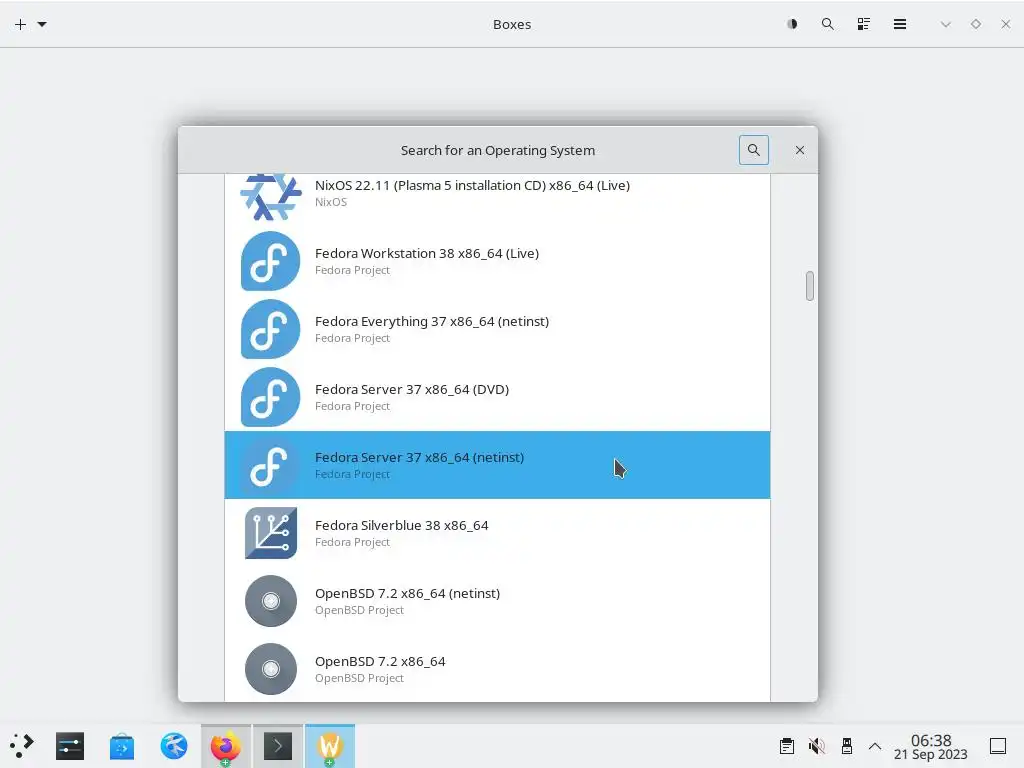This screenshot has height=768, width=1024.
Task: Click Fedora logo beside Server 37 DVD
Action: [x=270, y=397]
